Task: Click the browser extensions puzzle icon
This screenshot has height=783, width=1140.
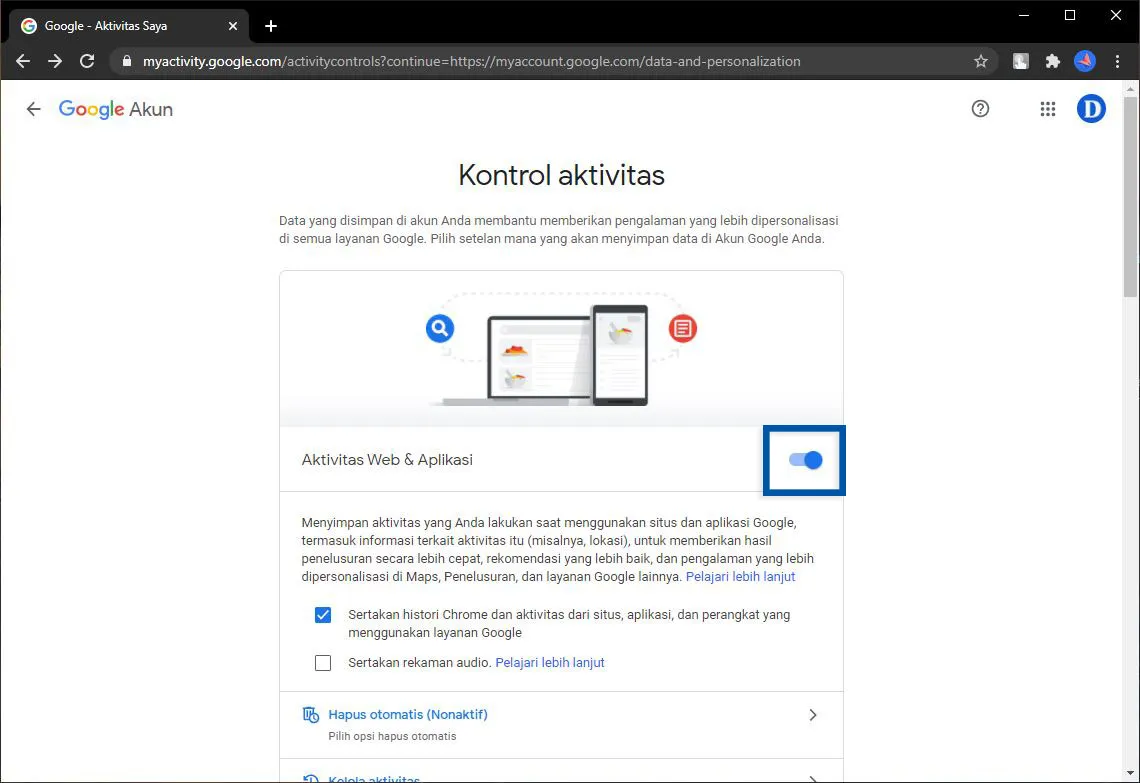Action: (1052, 61)
